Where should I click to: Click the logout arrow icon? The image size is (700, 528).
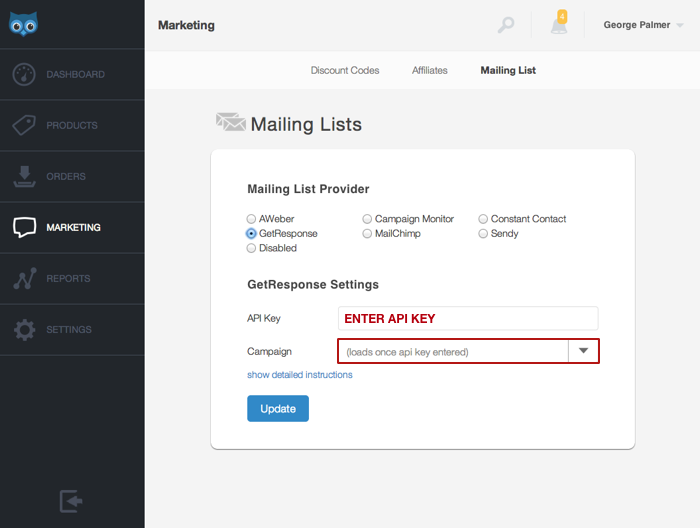pos(71,501)
